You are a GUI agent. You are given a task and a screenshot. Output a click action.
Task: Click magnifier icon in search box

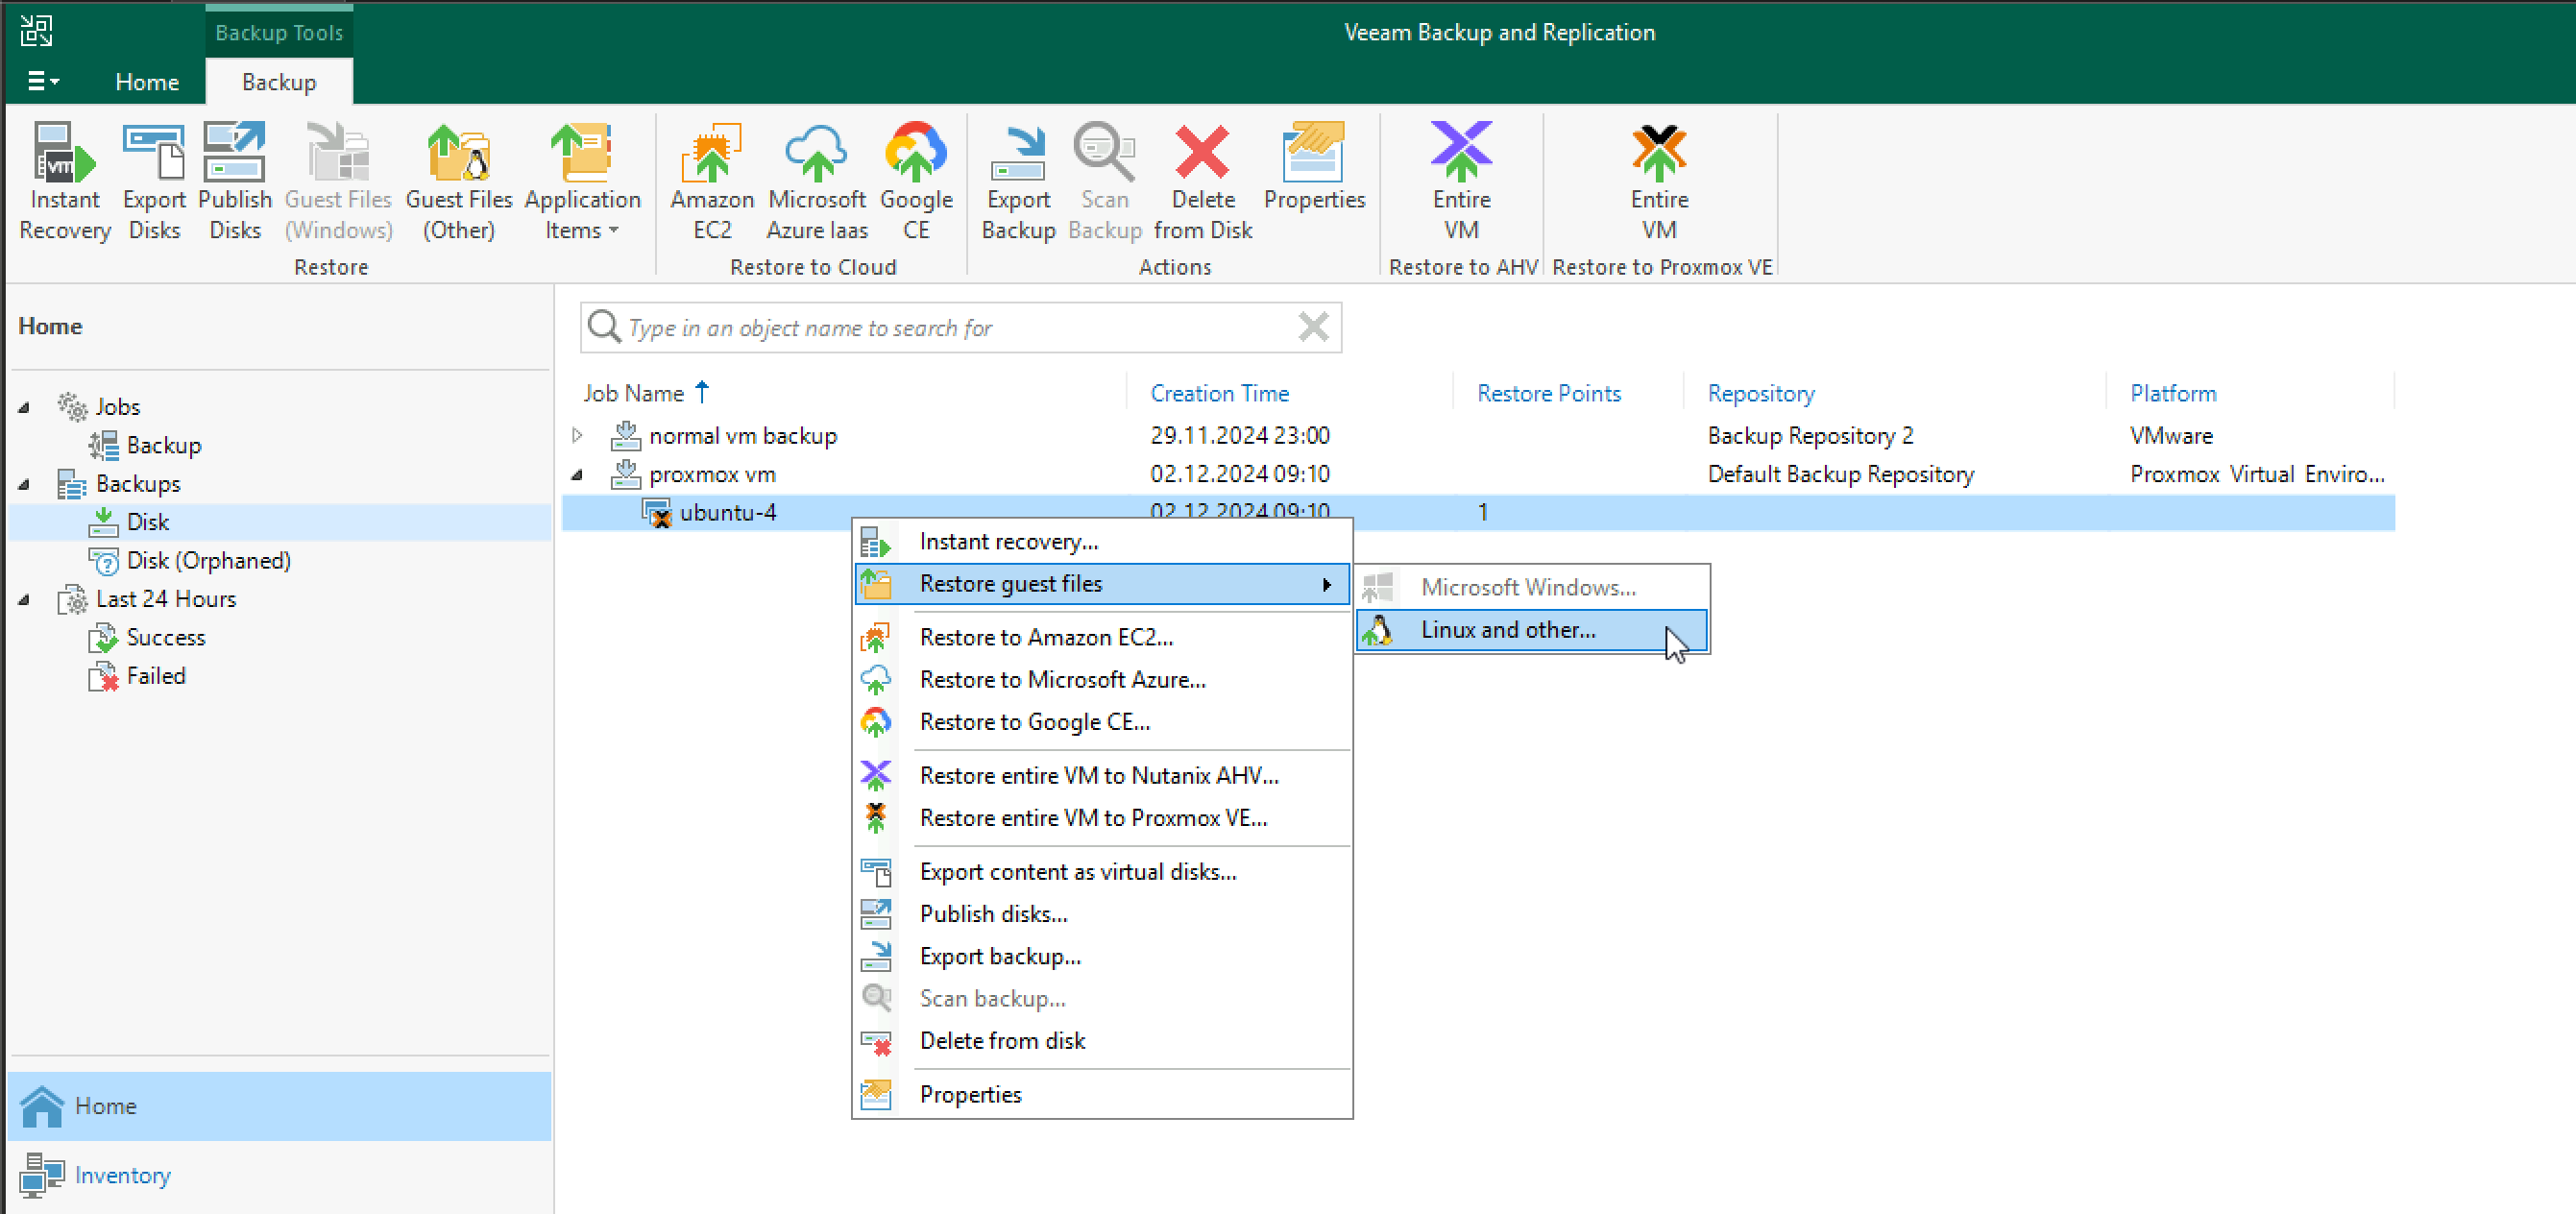tap(604, 326)
